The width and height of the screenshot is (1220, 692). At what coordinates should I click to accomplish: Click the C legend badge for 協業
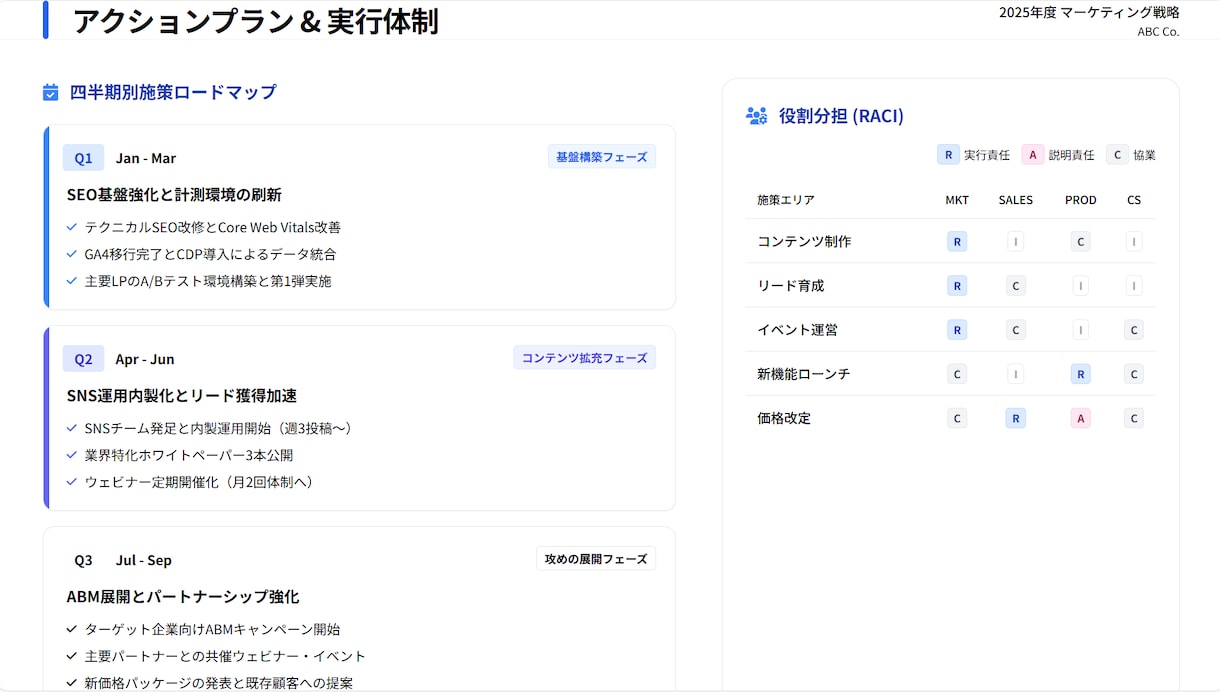coord(1117,155)
